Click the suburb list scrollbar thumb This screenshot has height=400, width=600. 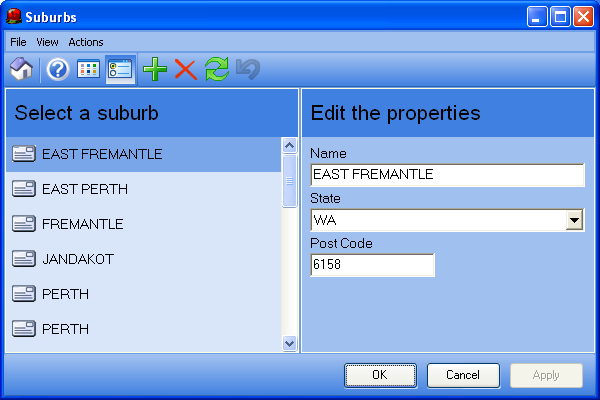(290, 181)
